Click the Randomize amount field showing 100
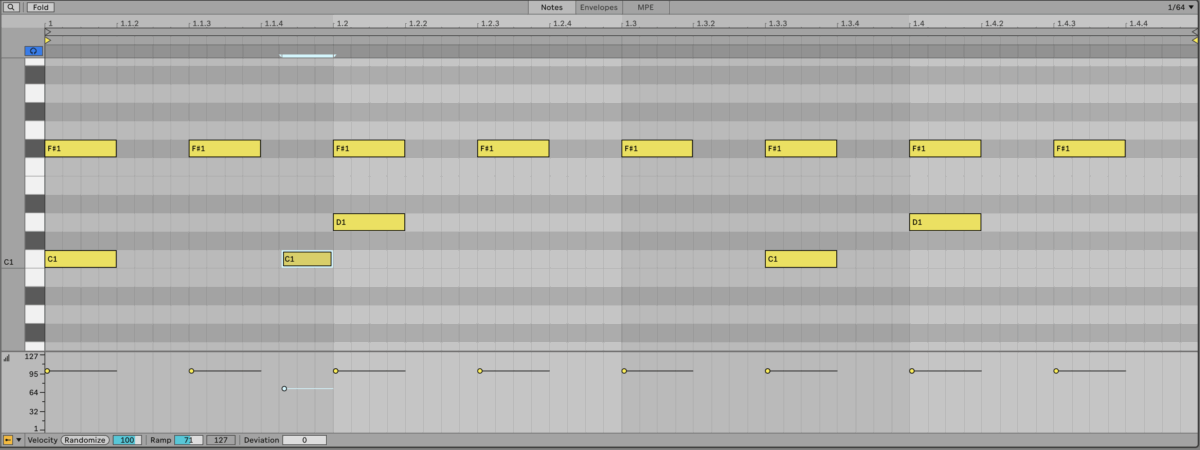Image resolution: width=1200 pixels, height=450 pixels. (127, 440)
